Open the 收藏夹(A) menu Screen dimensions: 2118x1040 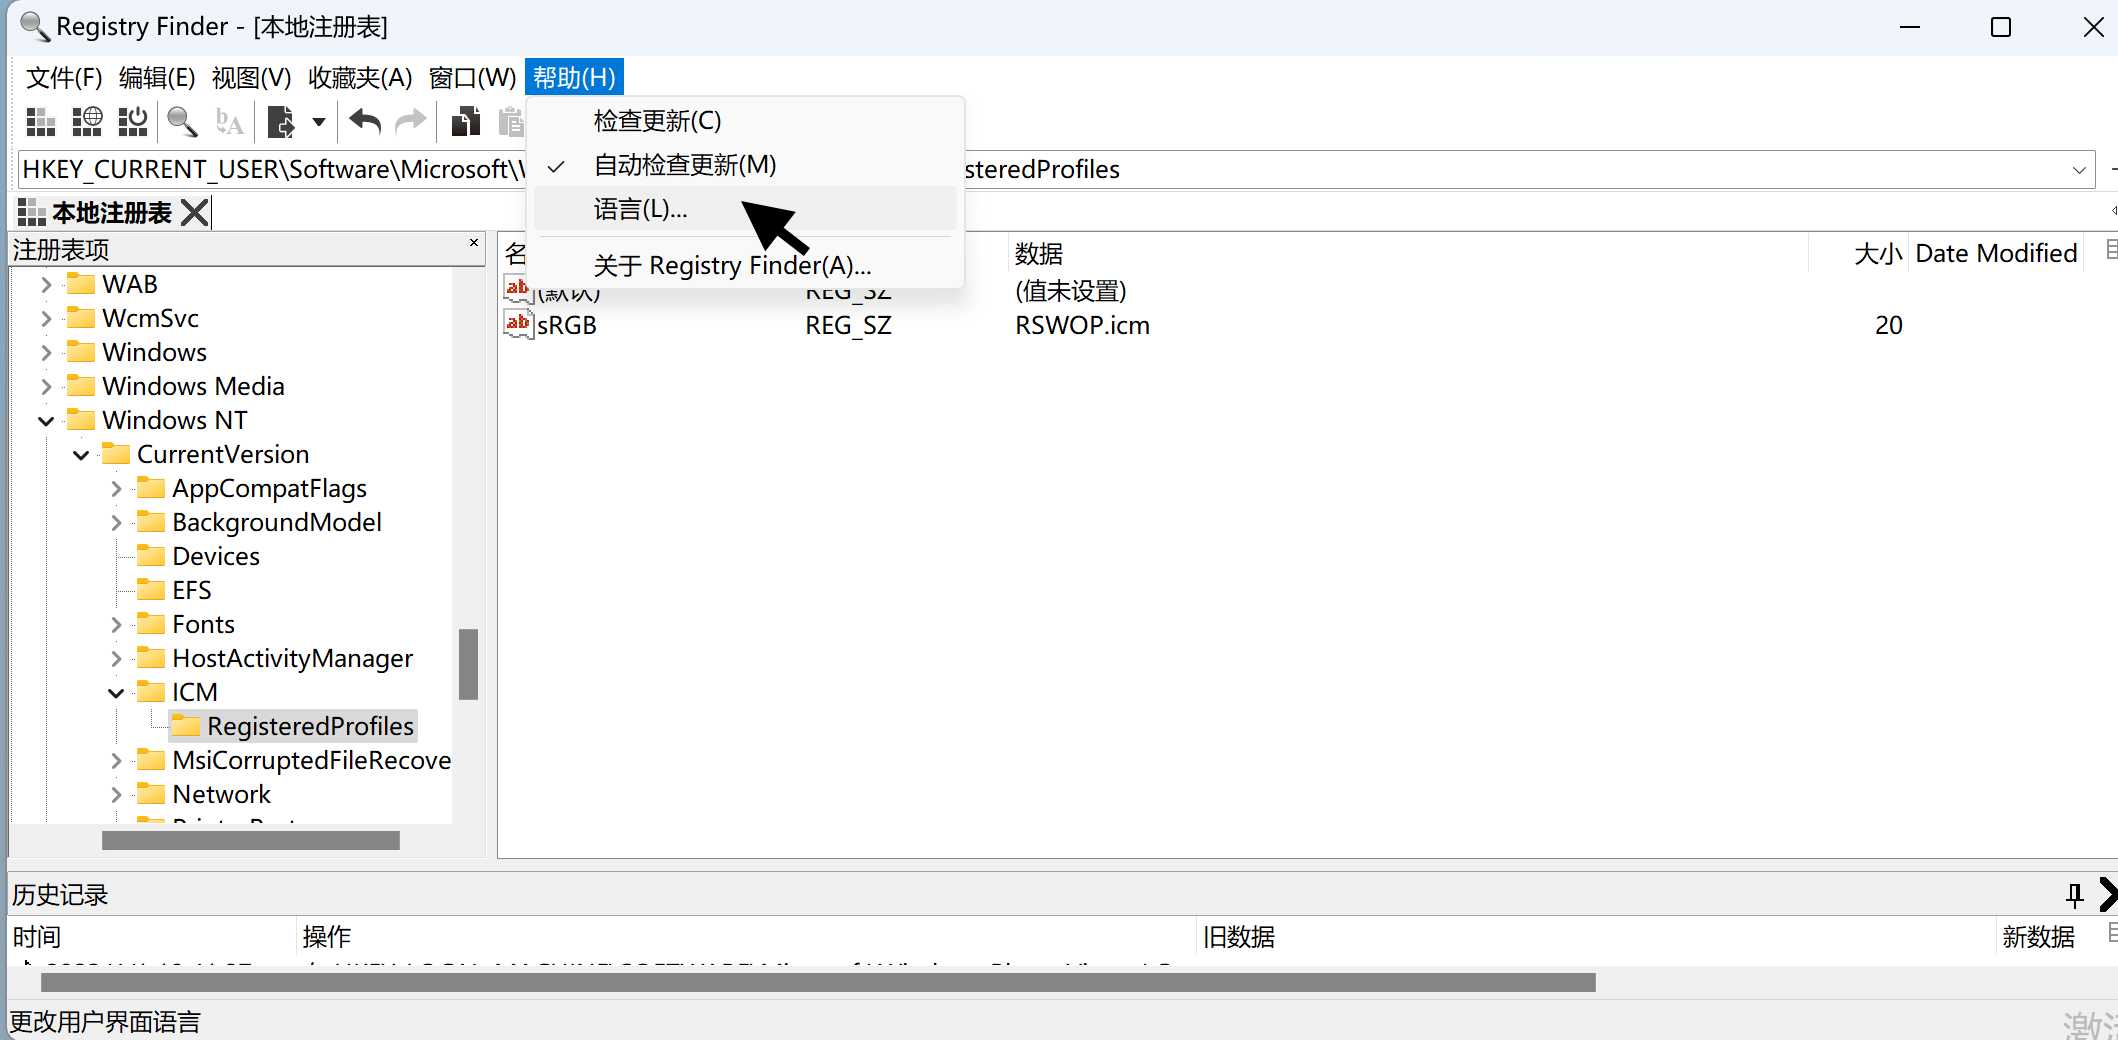click(360, 77)
